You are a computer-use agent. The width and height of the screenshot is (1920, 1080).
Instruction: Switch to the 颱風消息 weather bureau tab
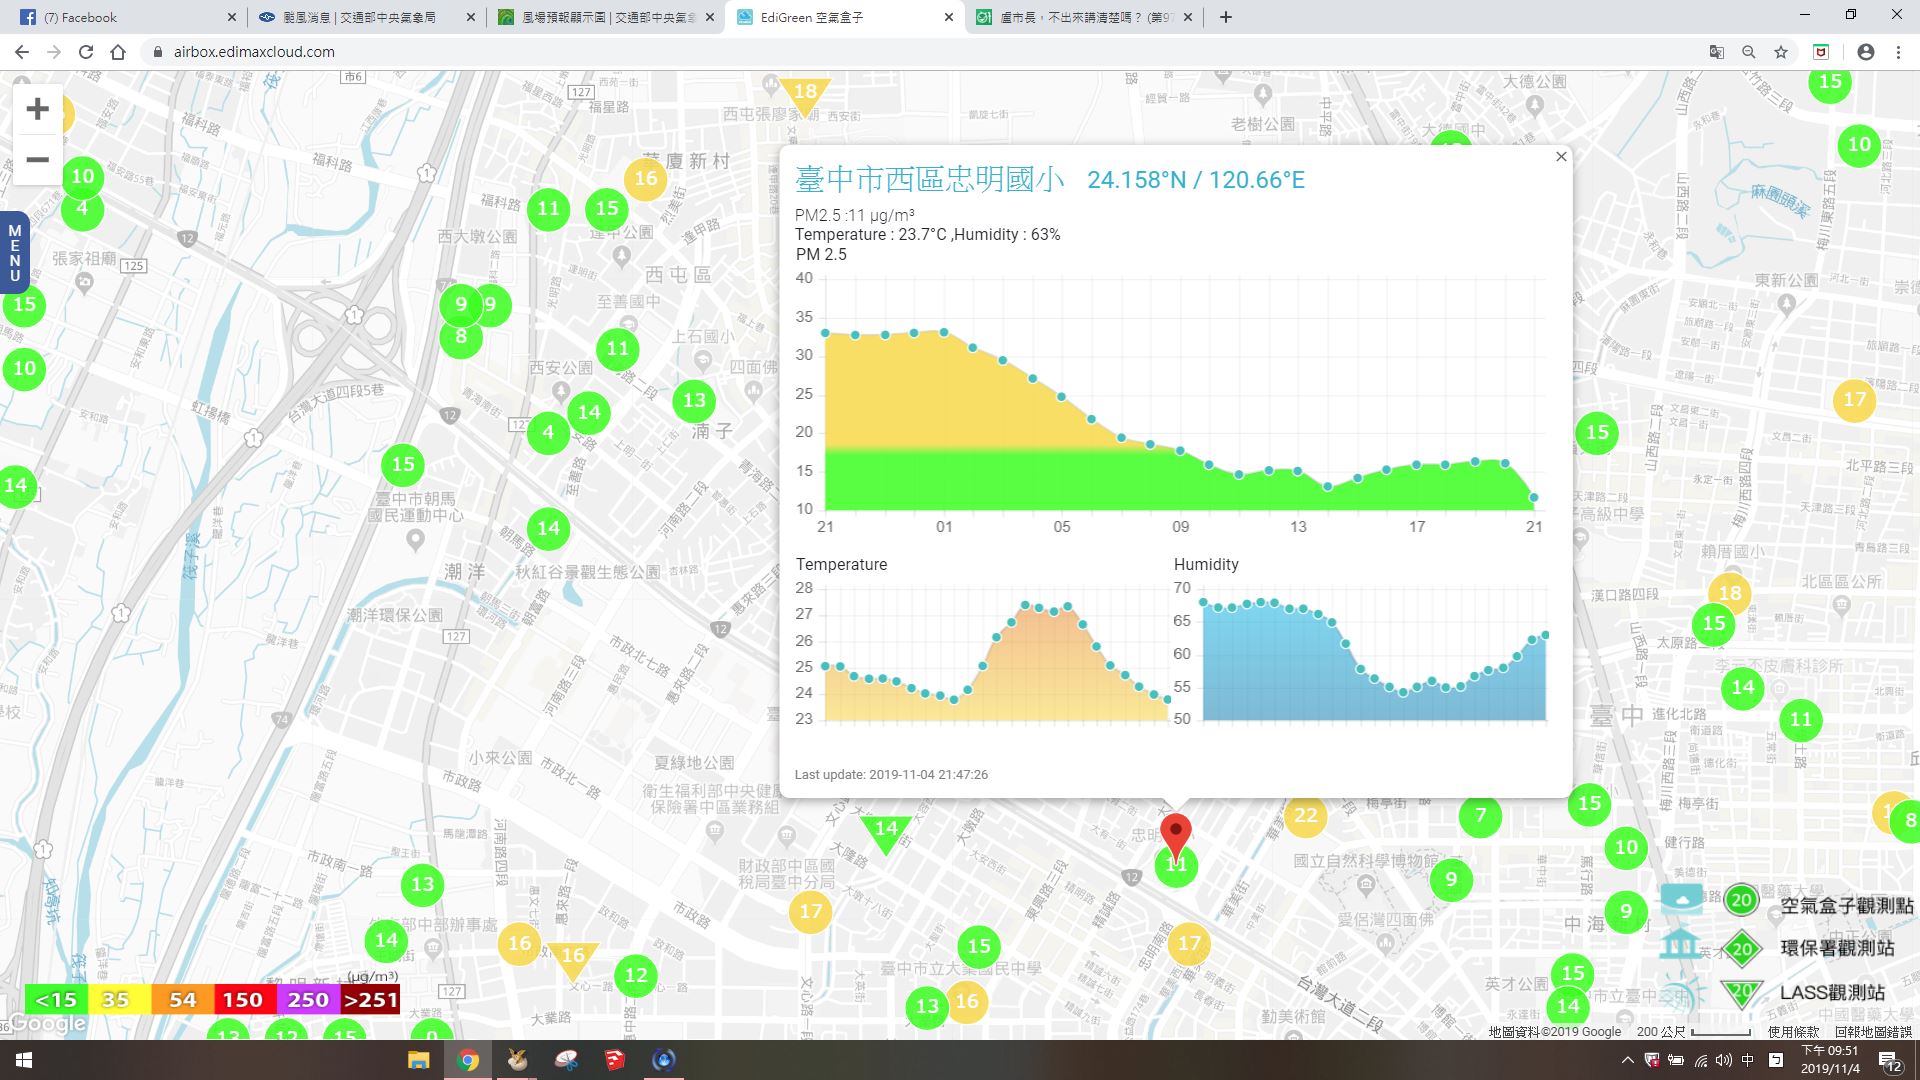click(366, 17)
